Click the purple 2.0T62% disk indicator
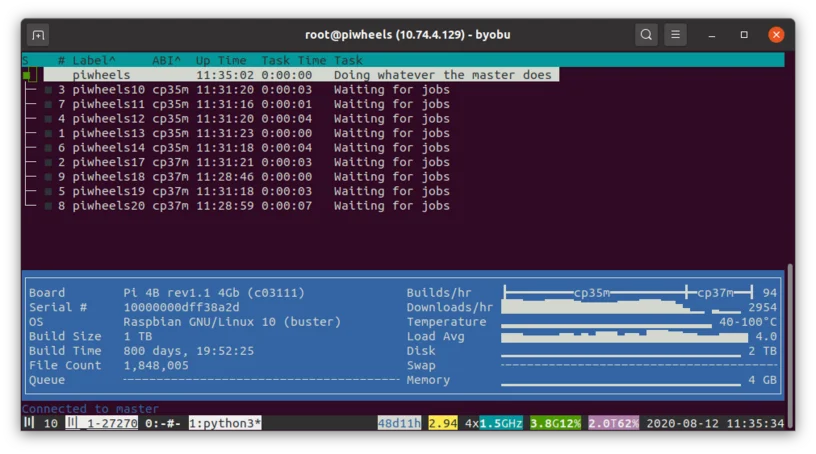Viewport: 816px width, 454px height. pos(614,423)
